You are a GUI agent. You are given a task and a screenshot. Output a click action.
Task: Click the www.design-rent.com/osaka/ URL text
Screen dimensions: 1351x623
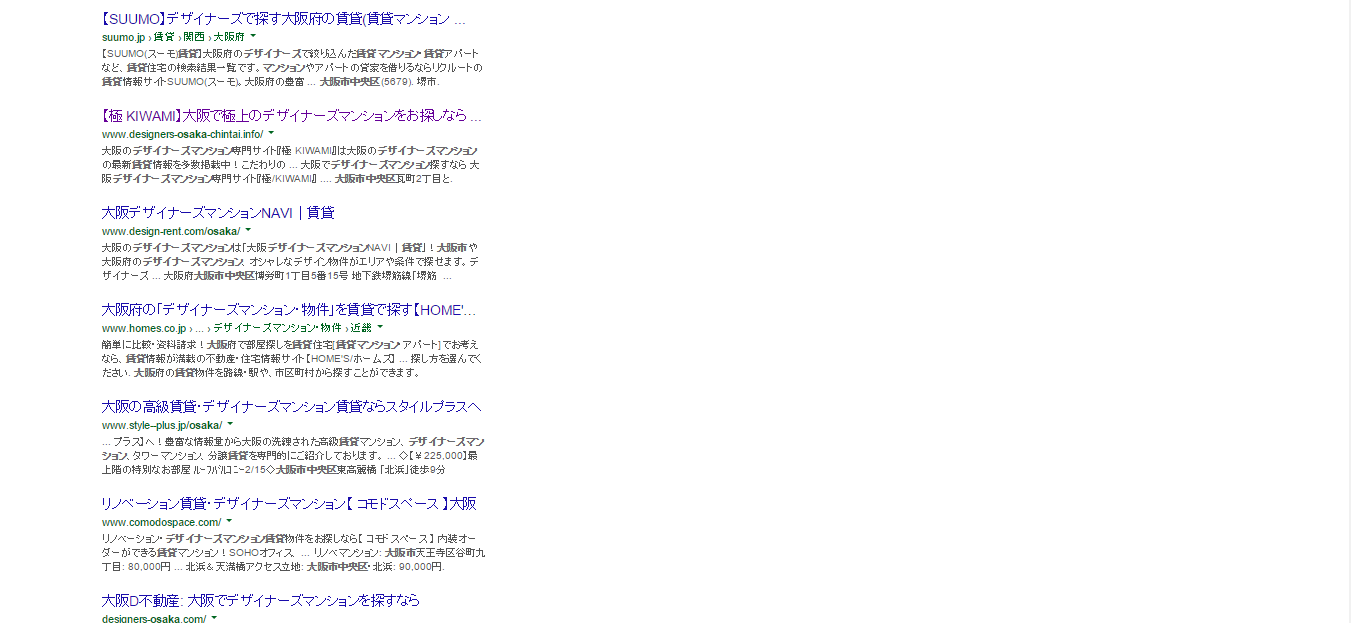[x=171, y=231]
